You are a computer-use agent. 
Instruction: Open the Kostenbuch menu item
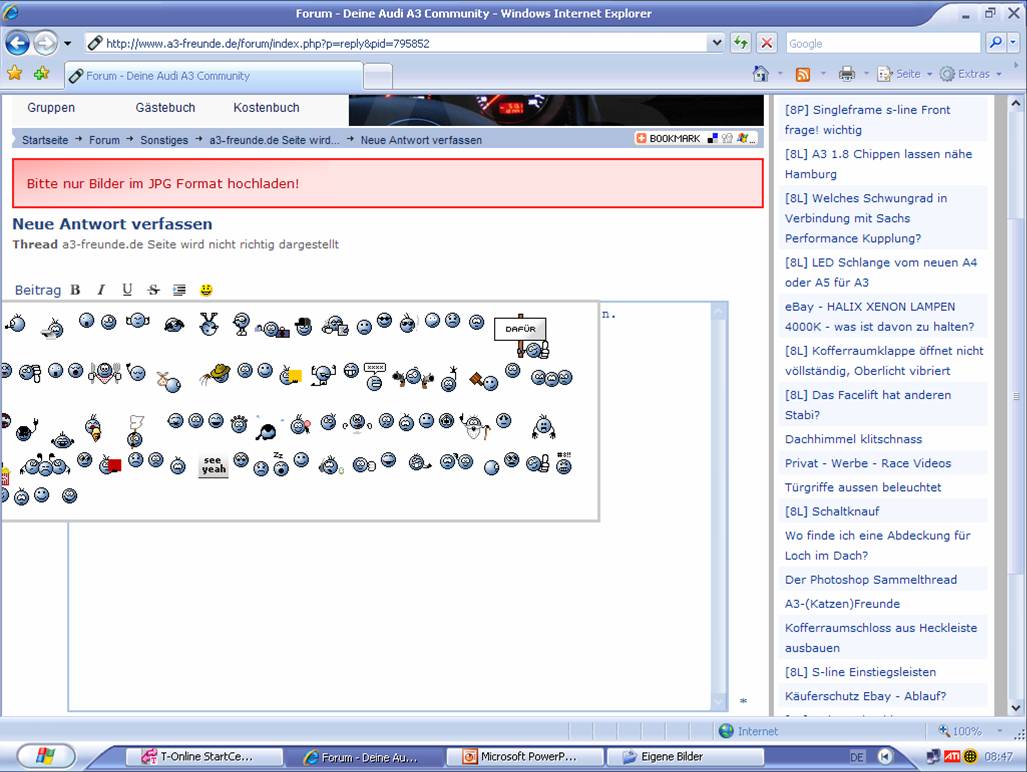click(x=266, y=107)
